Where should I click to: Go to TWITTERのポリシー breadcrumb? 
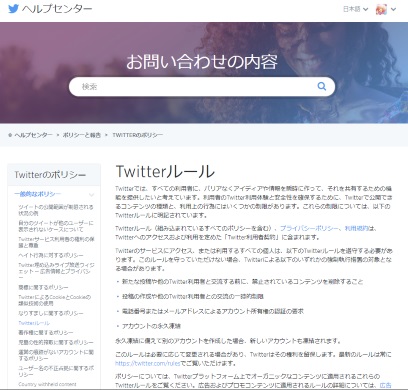click(138, 135)
